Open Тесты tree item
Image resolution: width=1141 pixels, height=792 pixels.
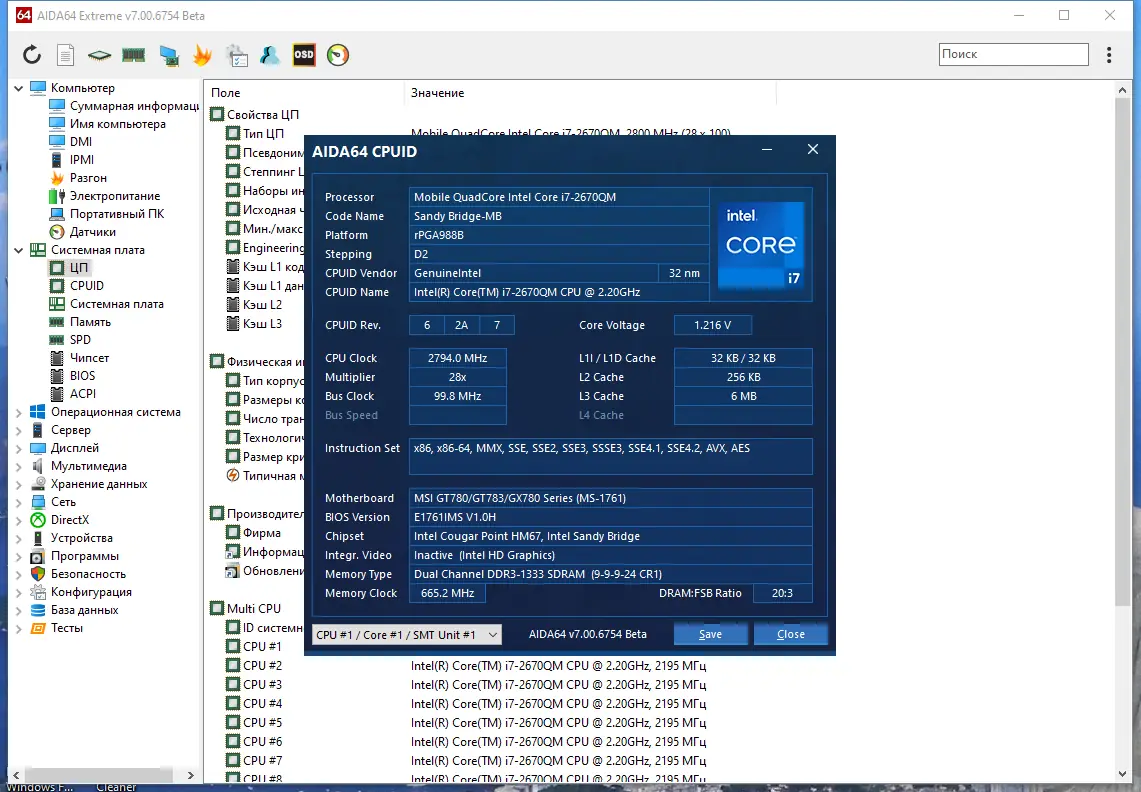tap(57, 628)
